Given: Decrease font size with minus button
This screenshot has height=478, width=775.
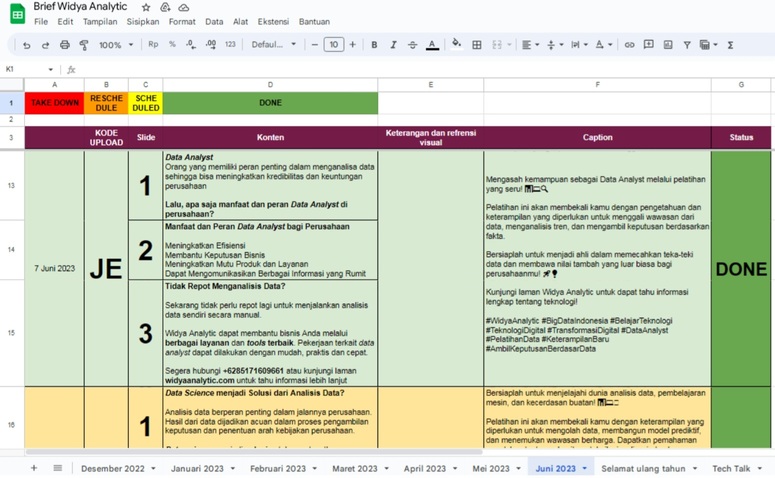Looking at the screenshot, I should tap(314, 44).
